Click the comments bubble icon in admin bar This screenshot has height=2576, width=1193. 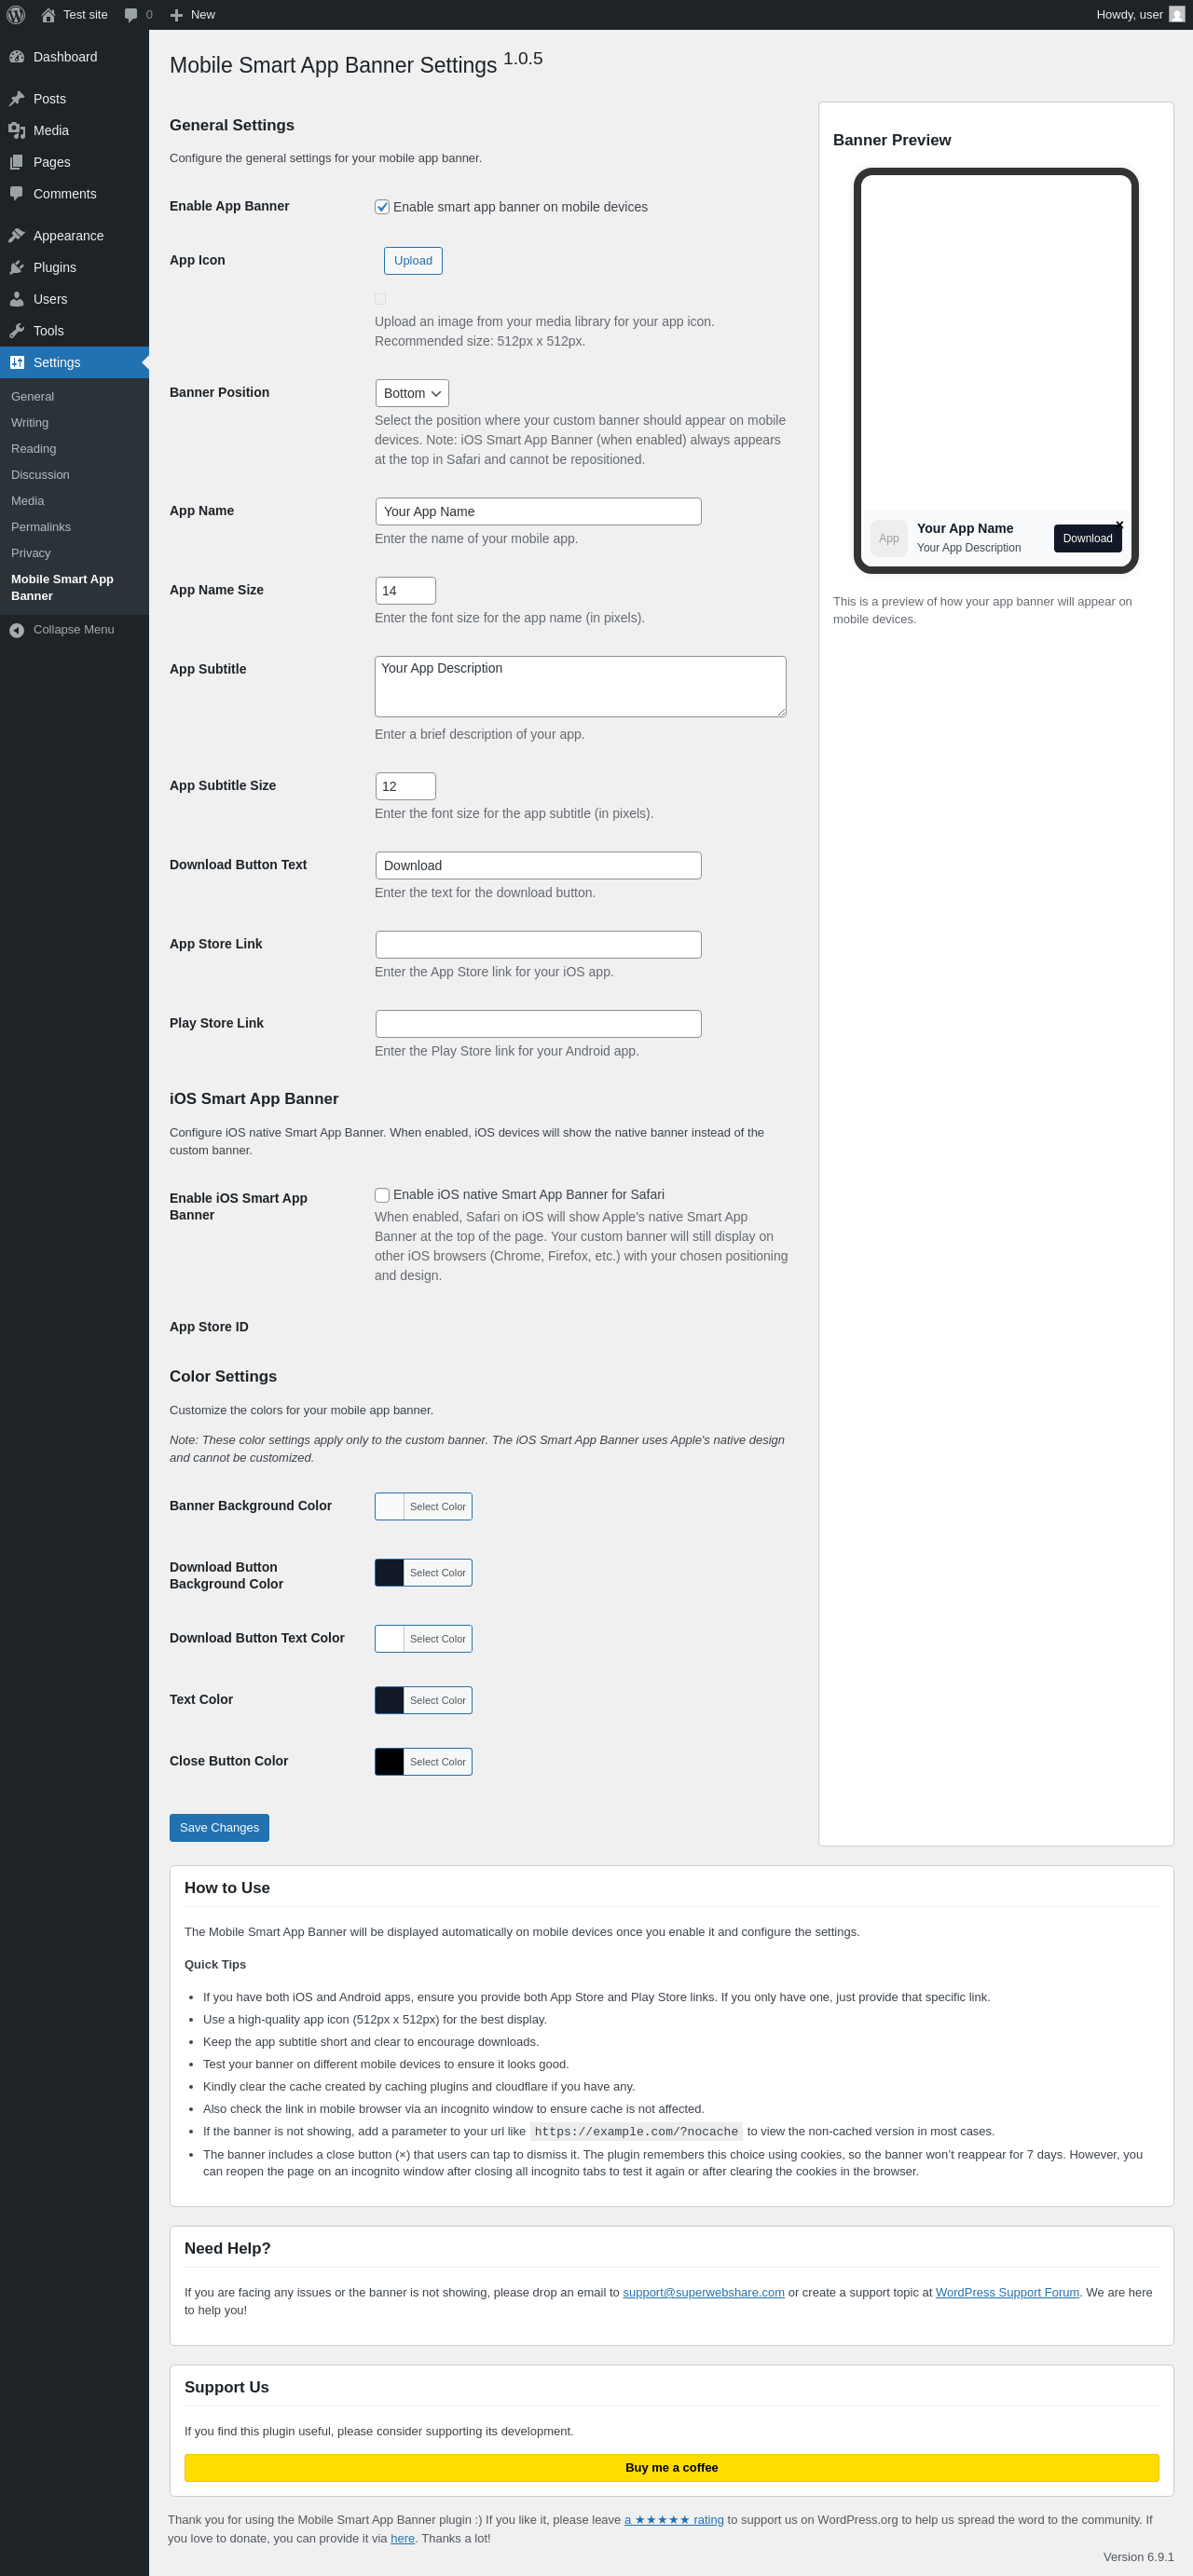(131, 15)
